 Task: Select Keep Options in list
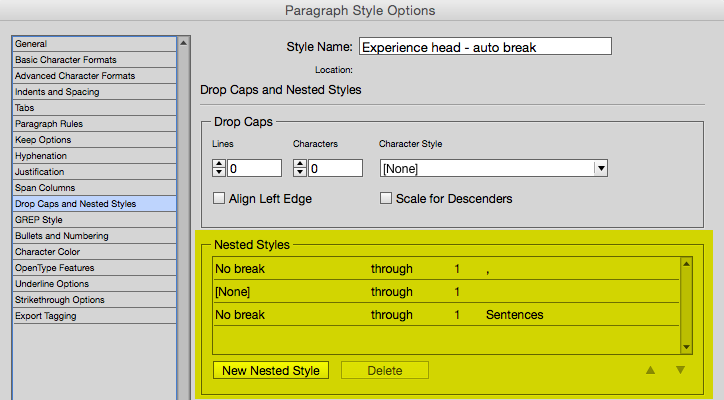coord(95,139)
